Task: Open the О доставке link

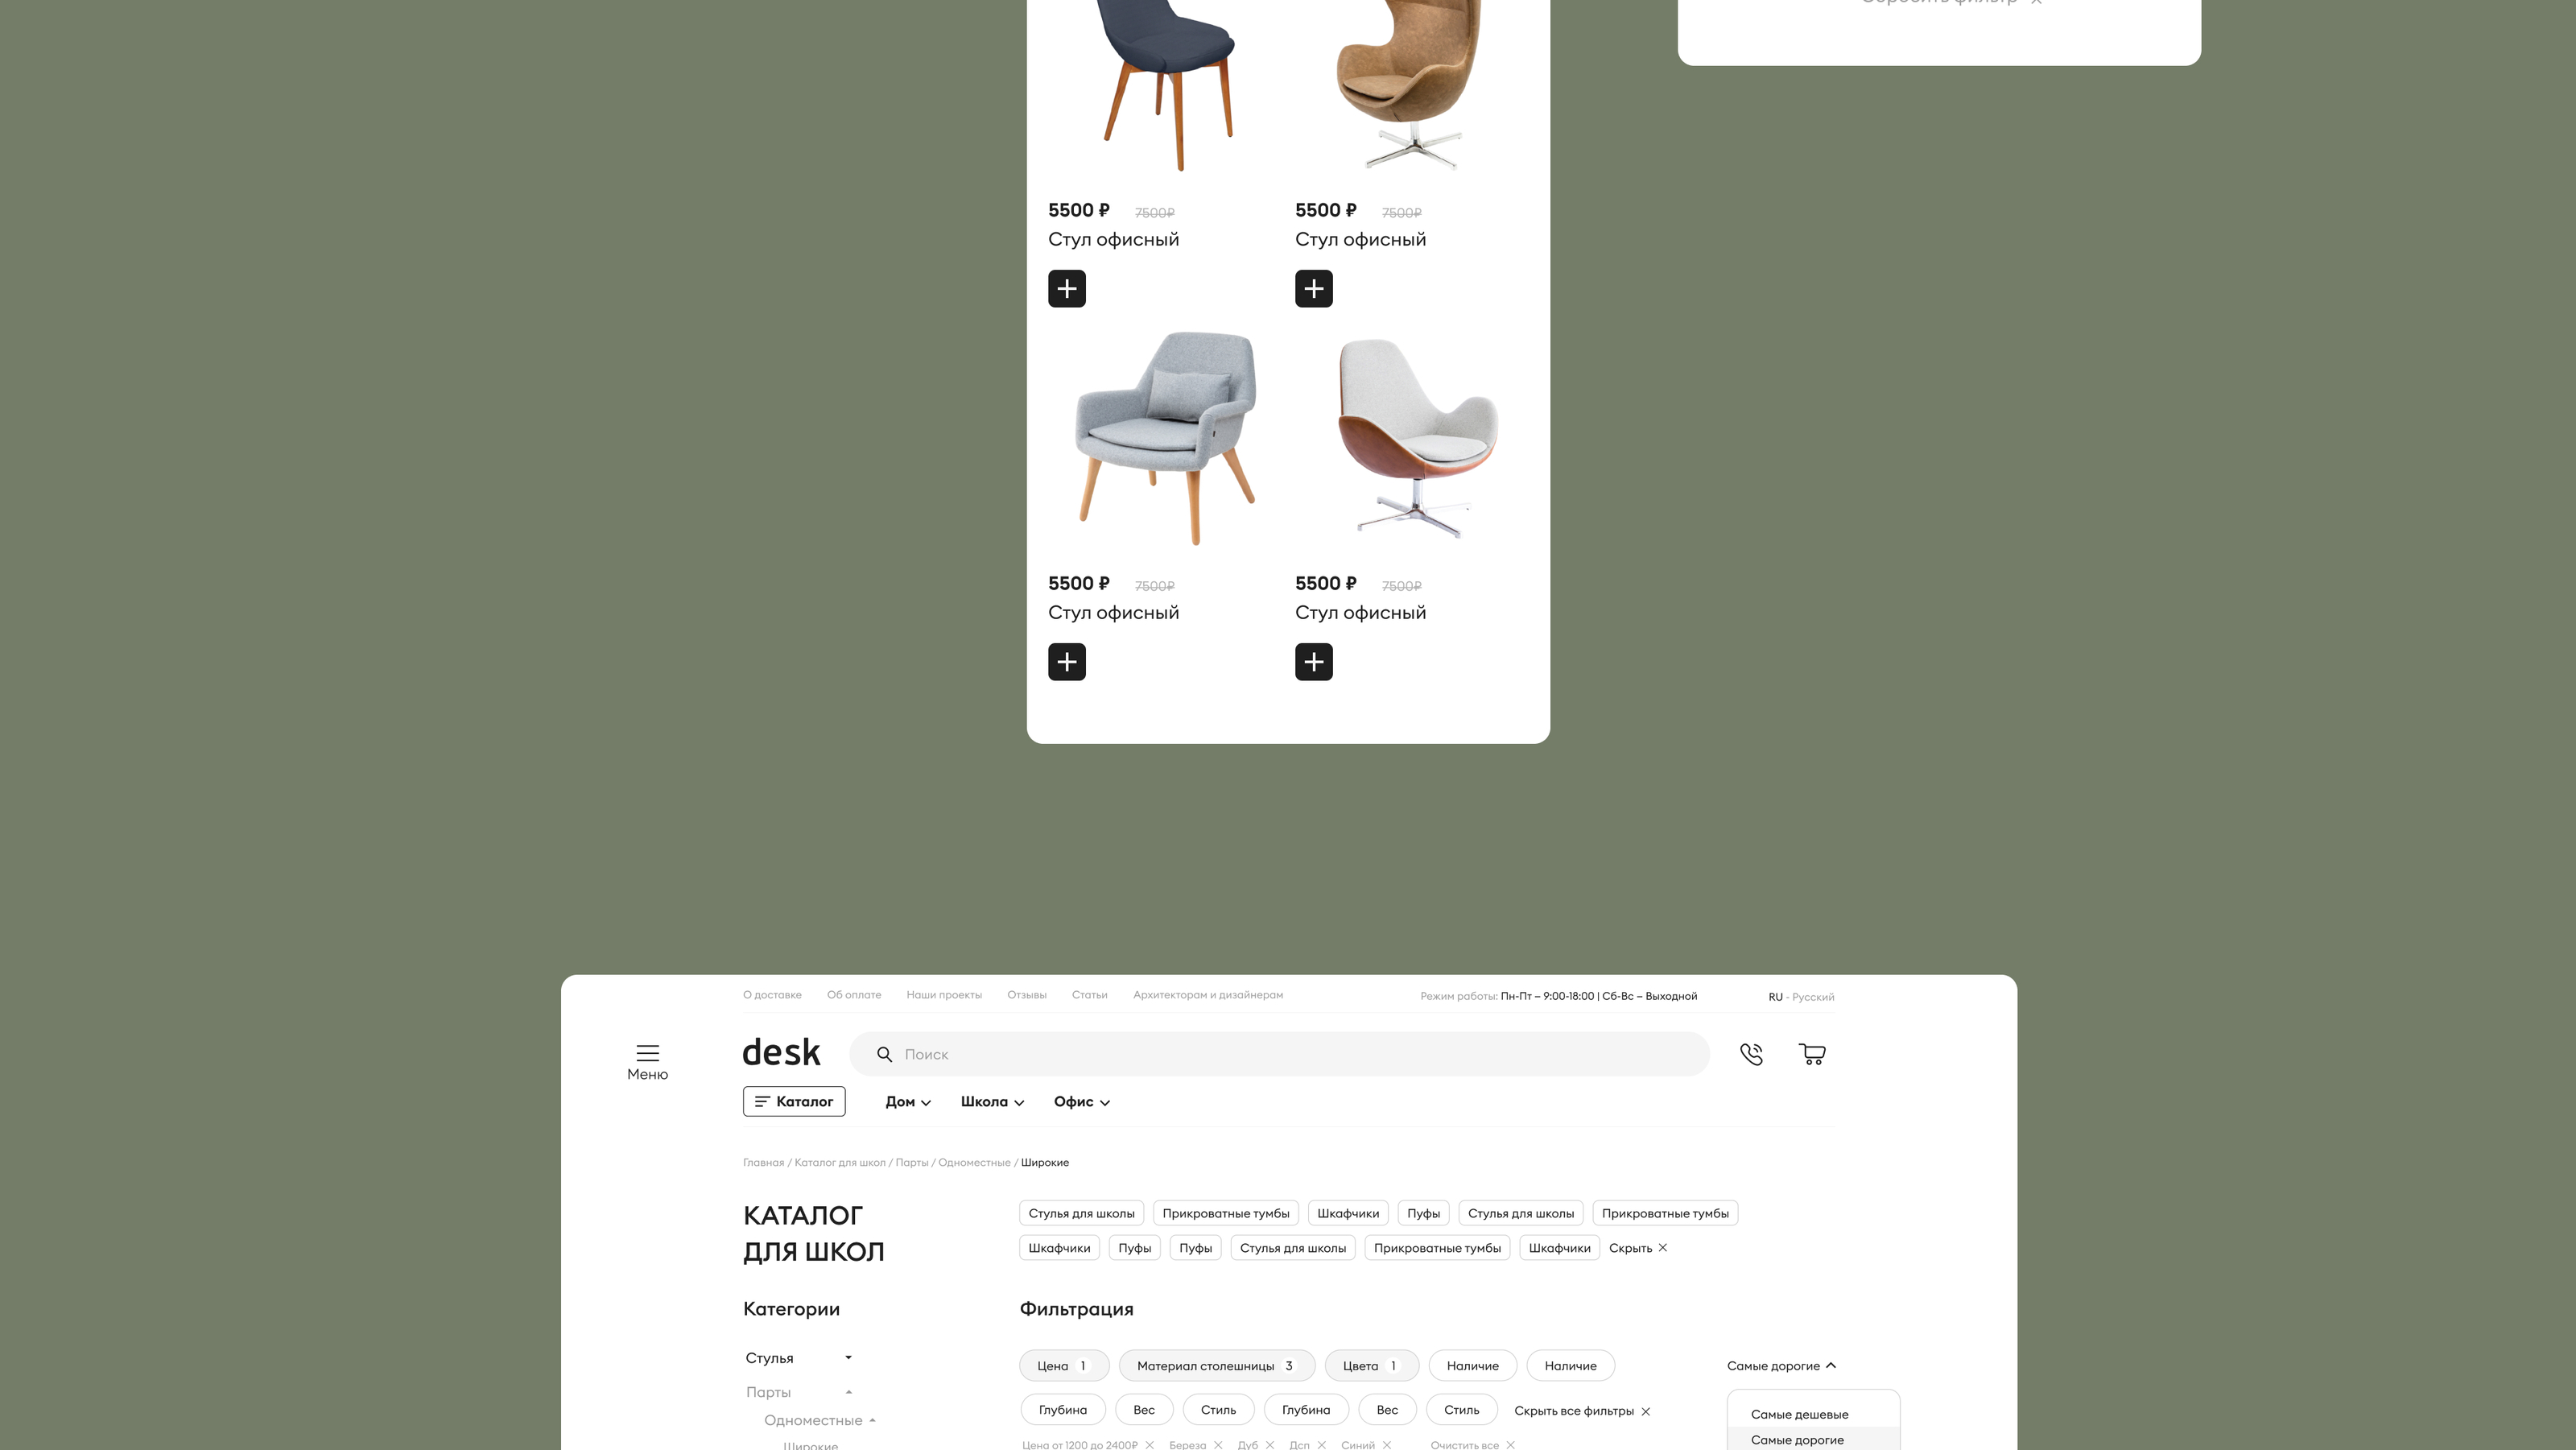Action: (x=772, y=995)
